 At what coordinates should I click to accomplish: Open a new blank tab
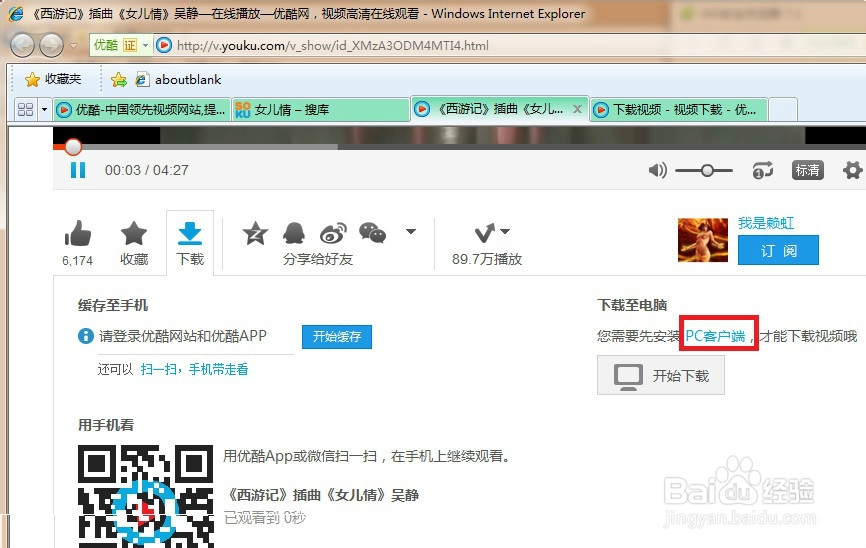pyautogui.click(x=783, y=109)
